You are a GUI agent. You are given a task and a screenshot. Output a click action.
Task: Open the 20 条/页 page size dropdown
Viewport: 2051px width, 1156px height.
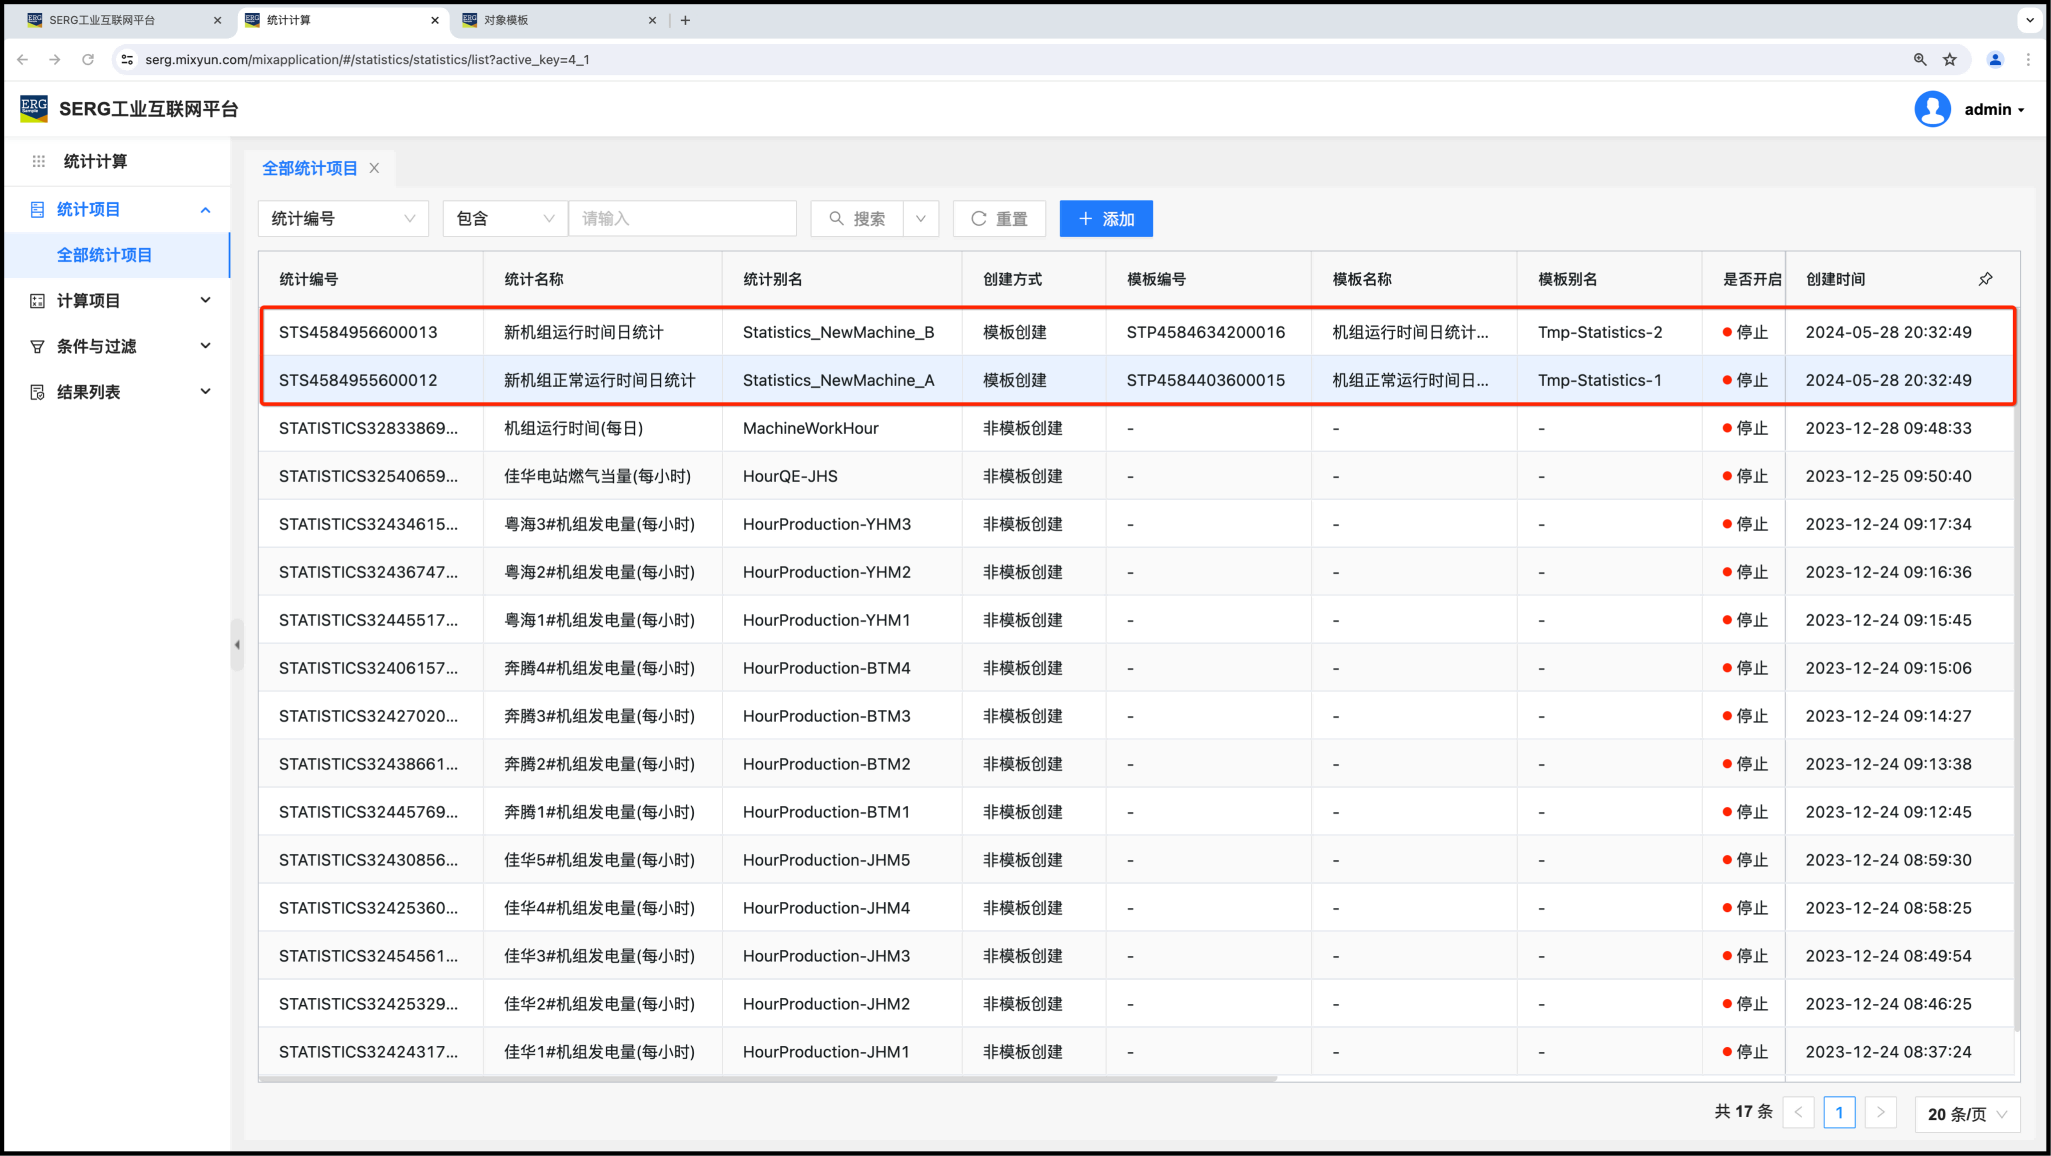(1966, 1114)
